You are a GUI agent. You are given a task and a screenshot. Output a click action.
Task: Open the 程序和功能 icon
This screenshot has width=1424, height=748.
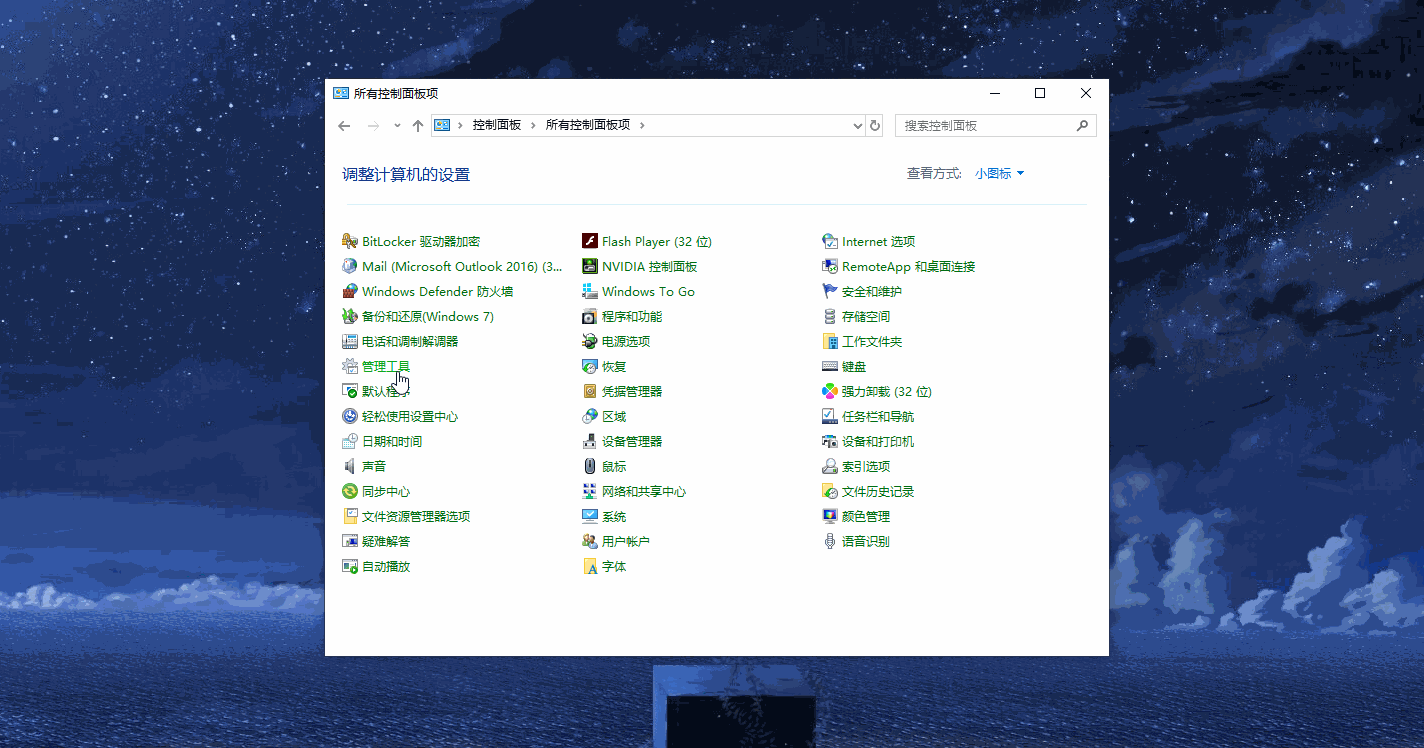point(590,316)
